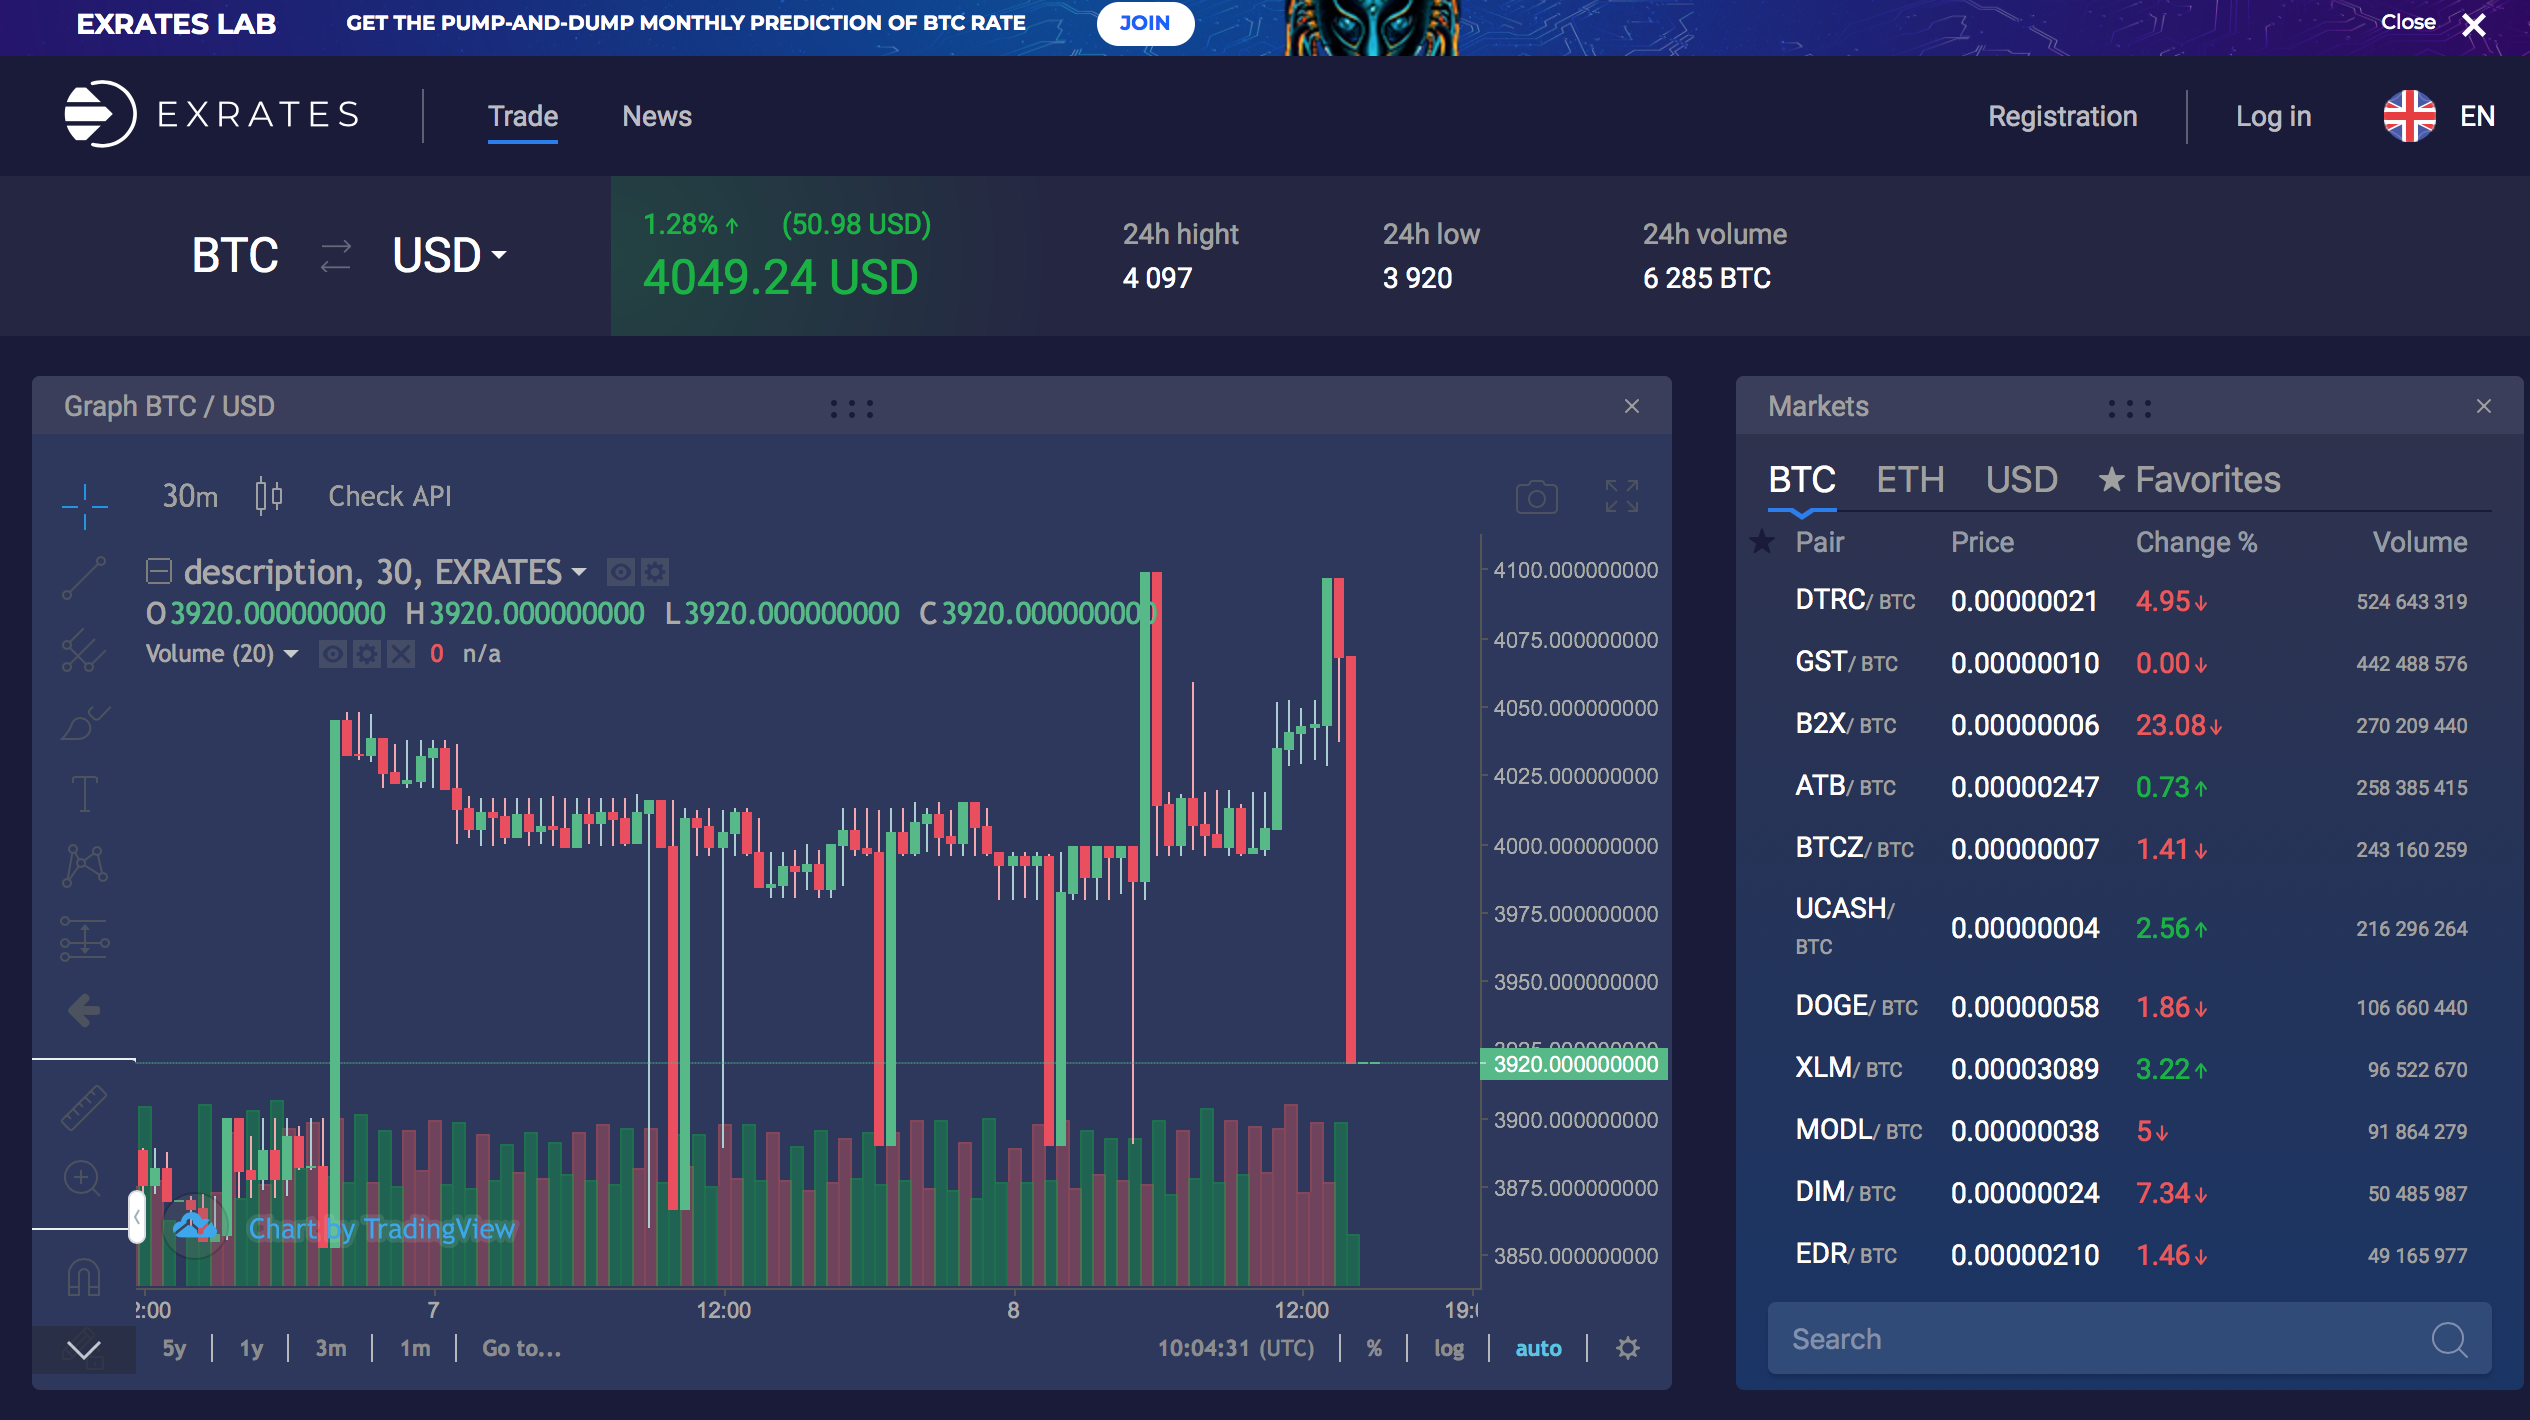Viewport: 2530px width, 1420px height.
Task: Take a chart snapshot with camera icon
Action: pos(1536,497)
